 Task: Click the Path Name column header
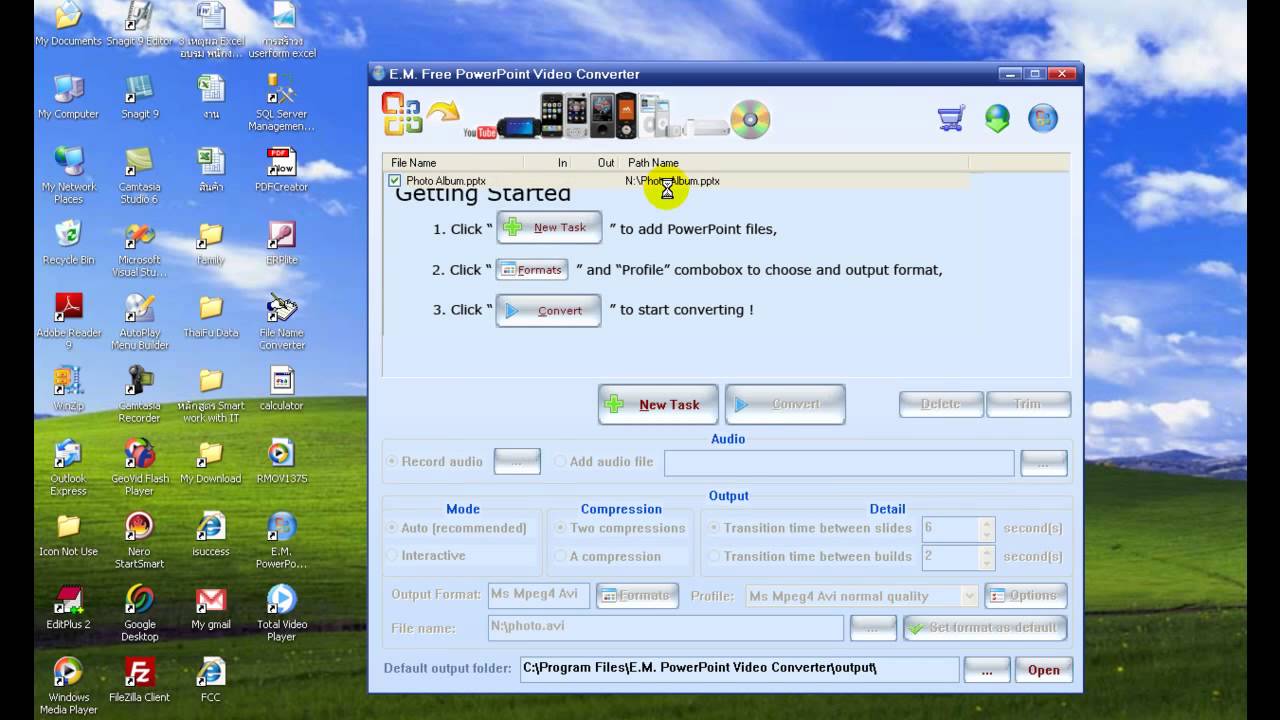795,162
